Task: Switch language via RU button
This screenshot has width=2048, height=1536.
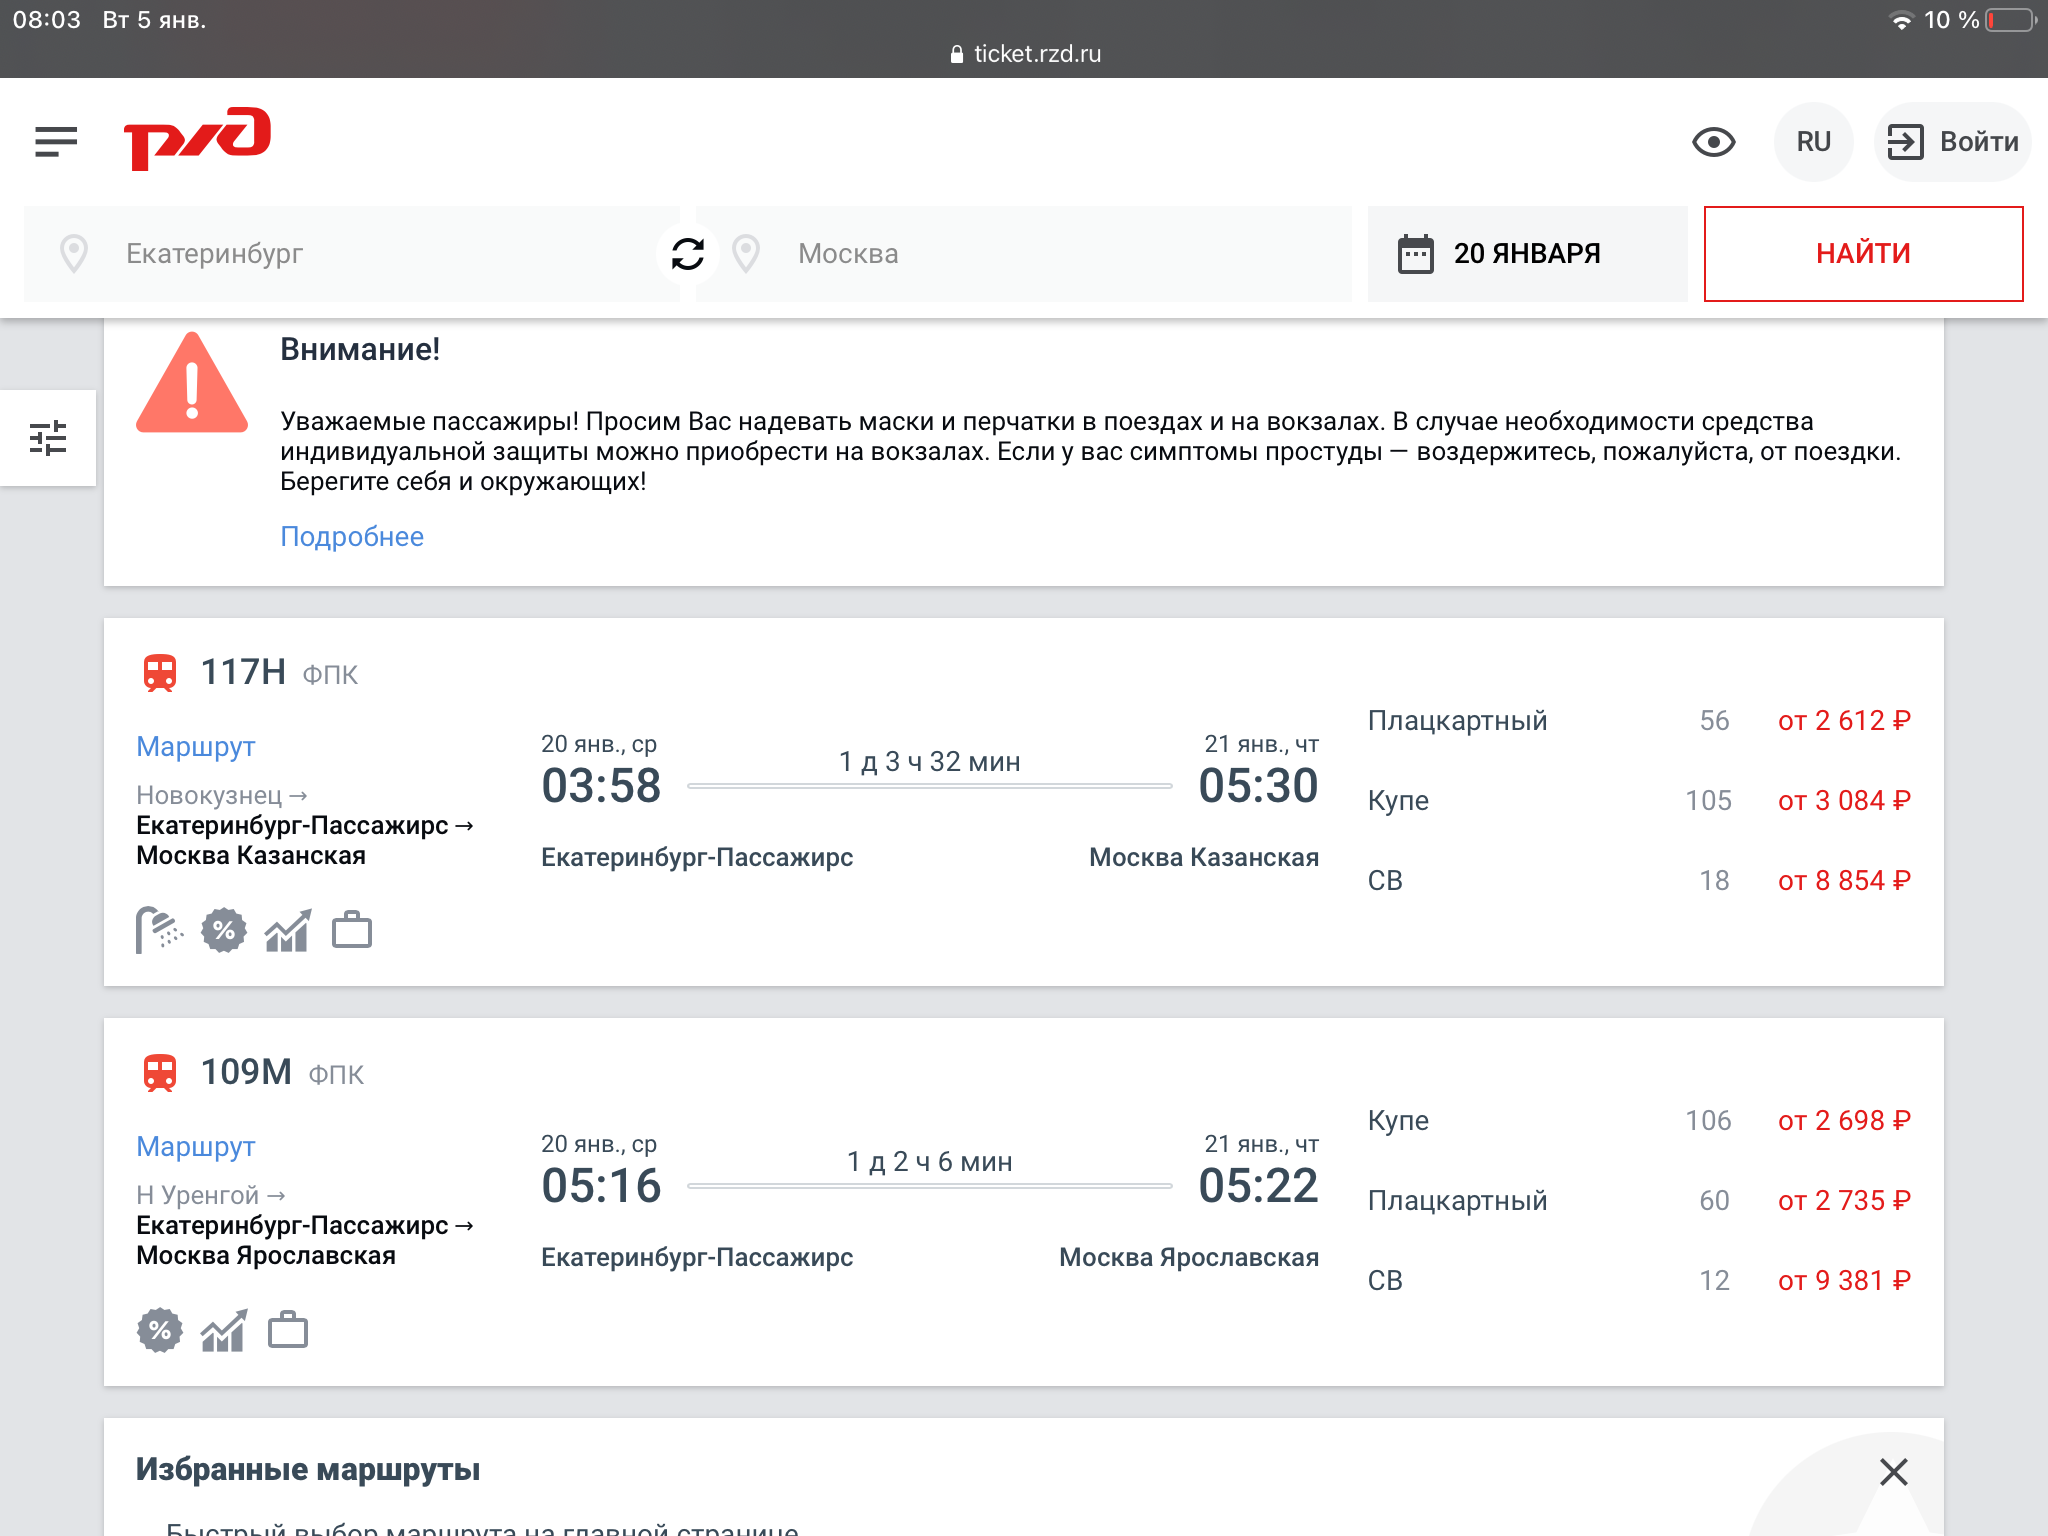Action: 1813,142
